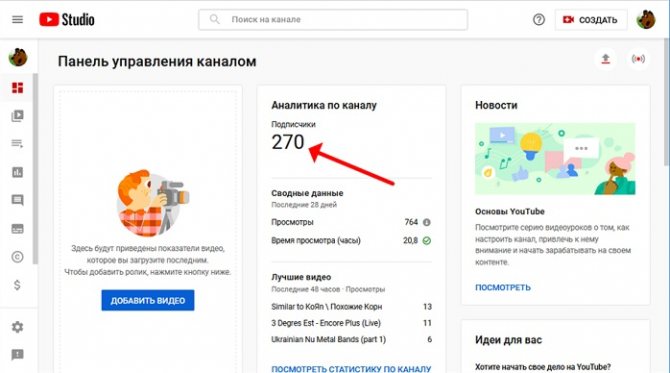Click Время просмотра (часы) row label

pos(316,241)
